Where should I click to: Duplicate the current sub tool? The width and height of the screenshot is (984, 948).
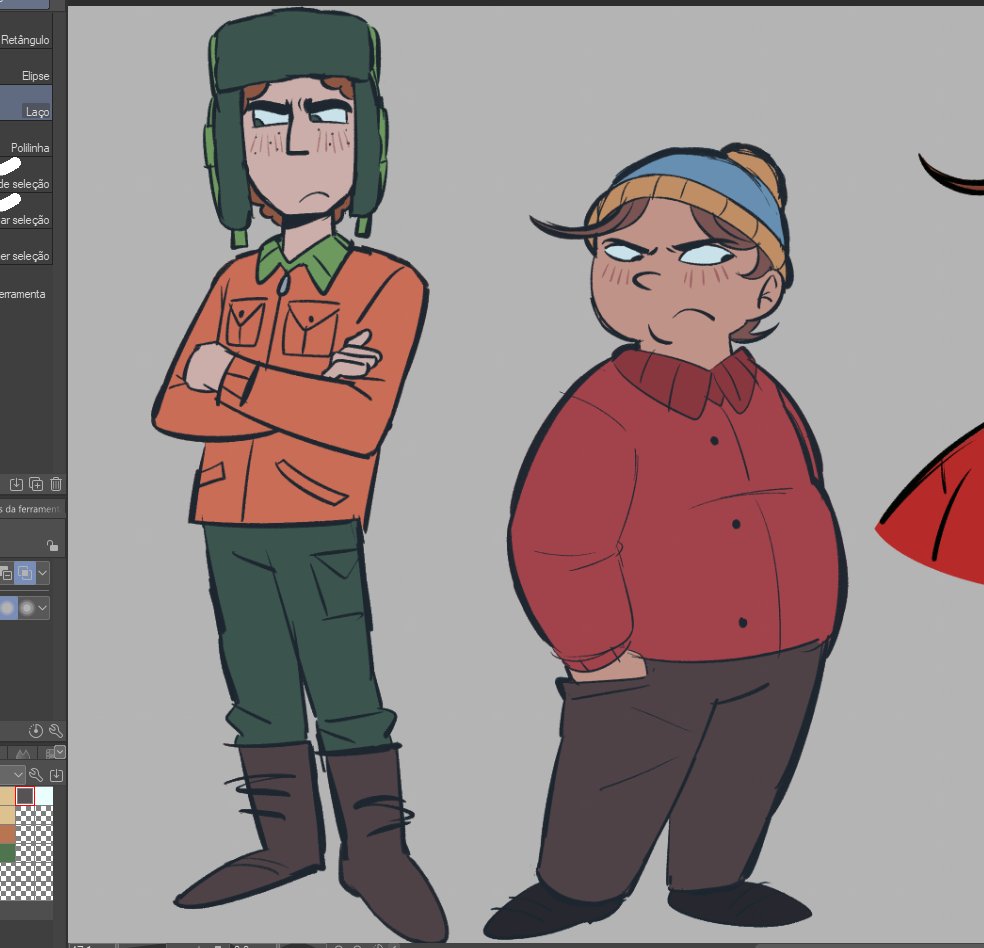pos(36,484)
